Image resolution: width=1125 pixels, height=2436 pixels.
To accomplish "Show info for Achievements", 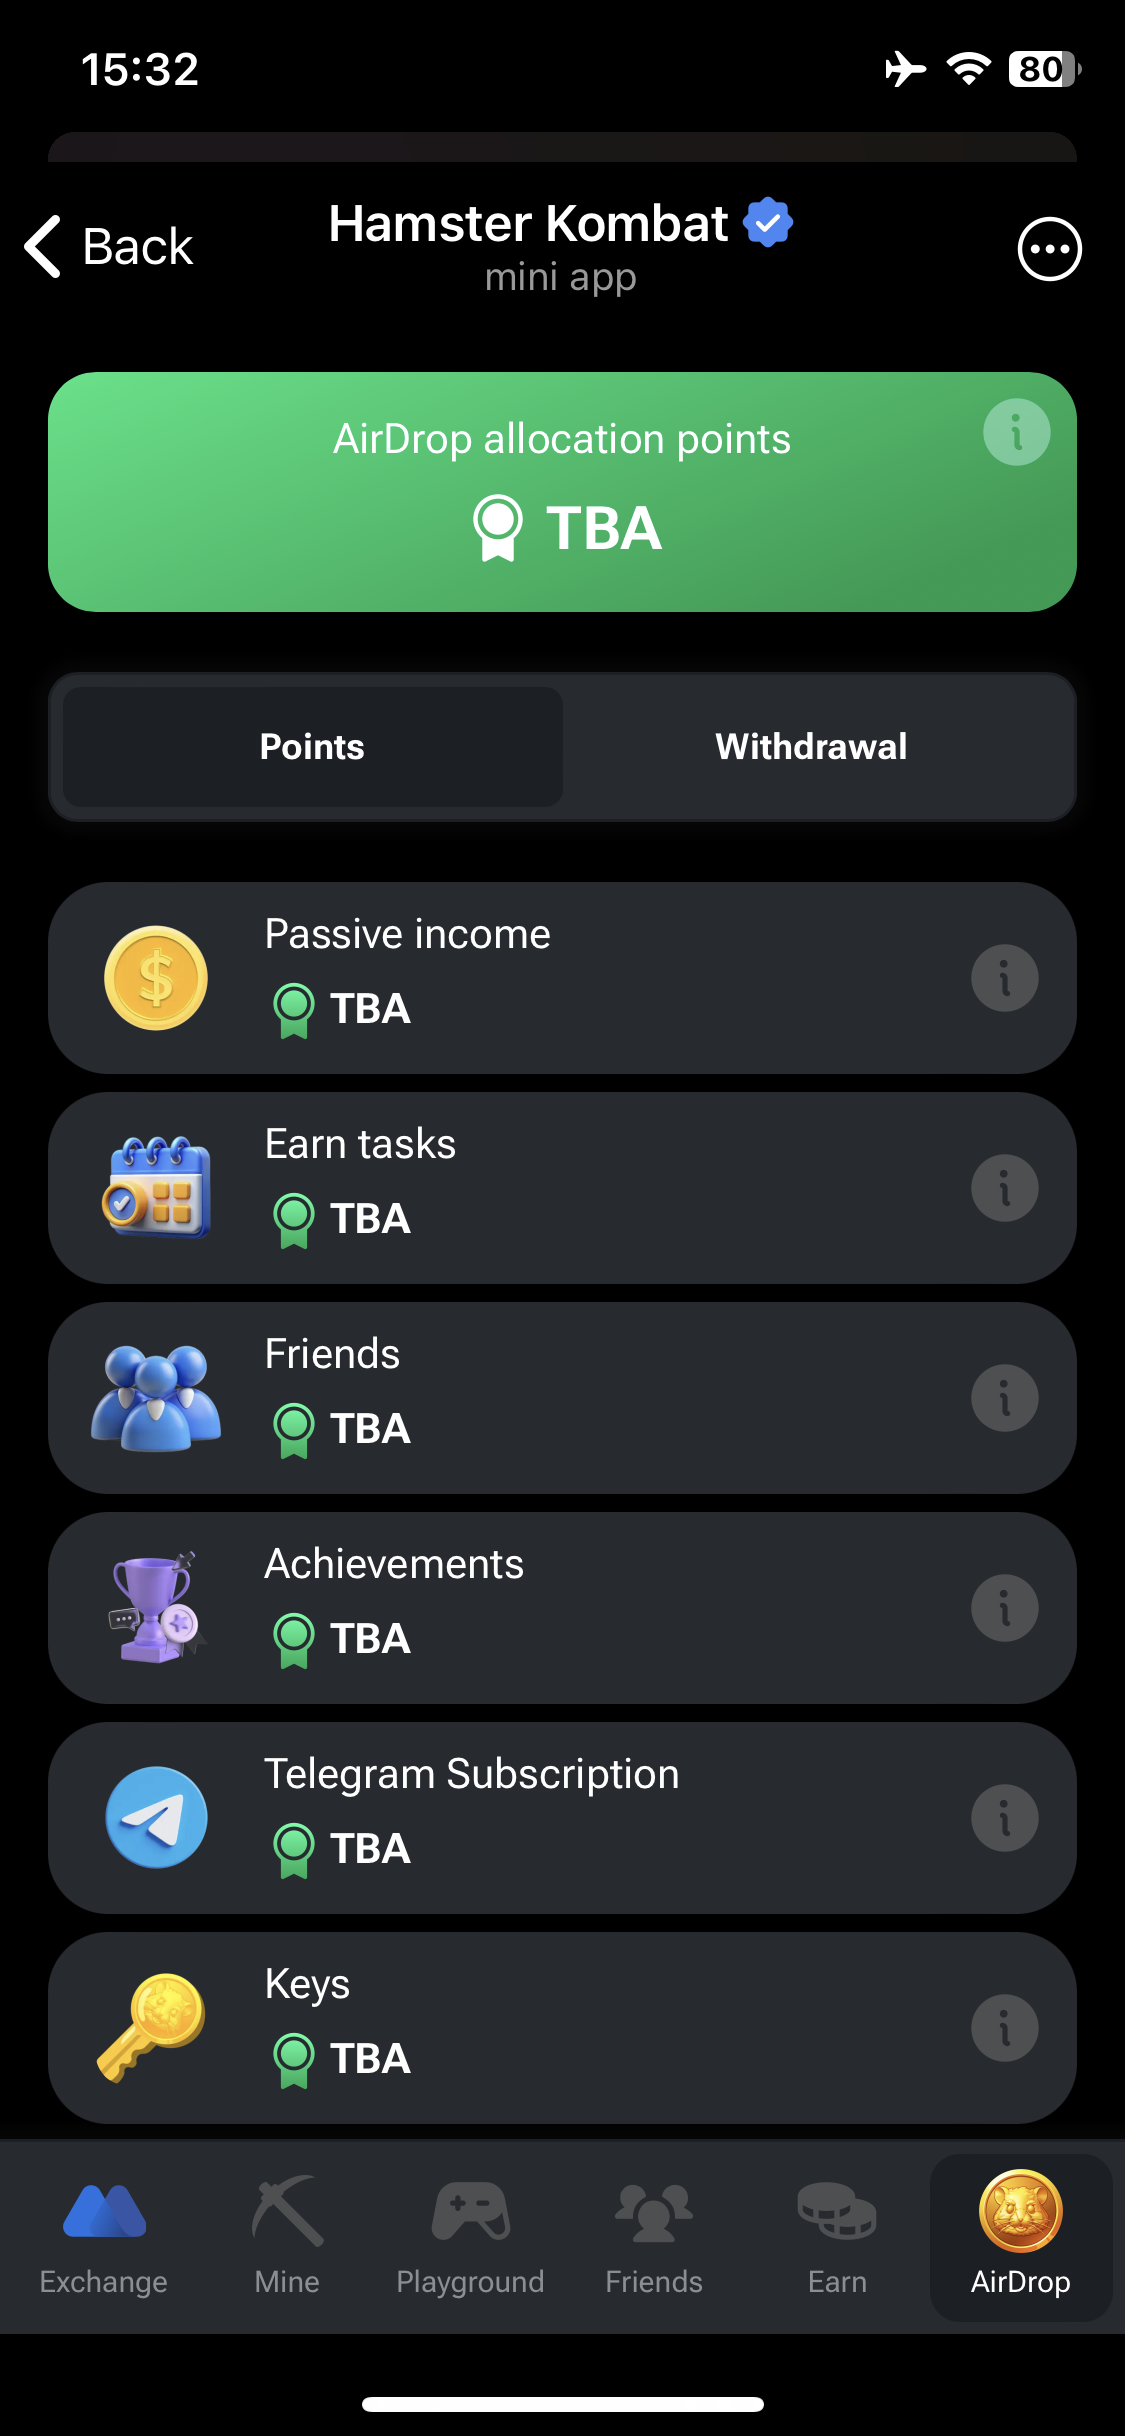I will tap(1004, 1608).
